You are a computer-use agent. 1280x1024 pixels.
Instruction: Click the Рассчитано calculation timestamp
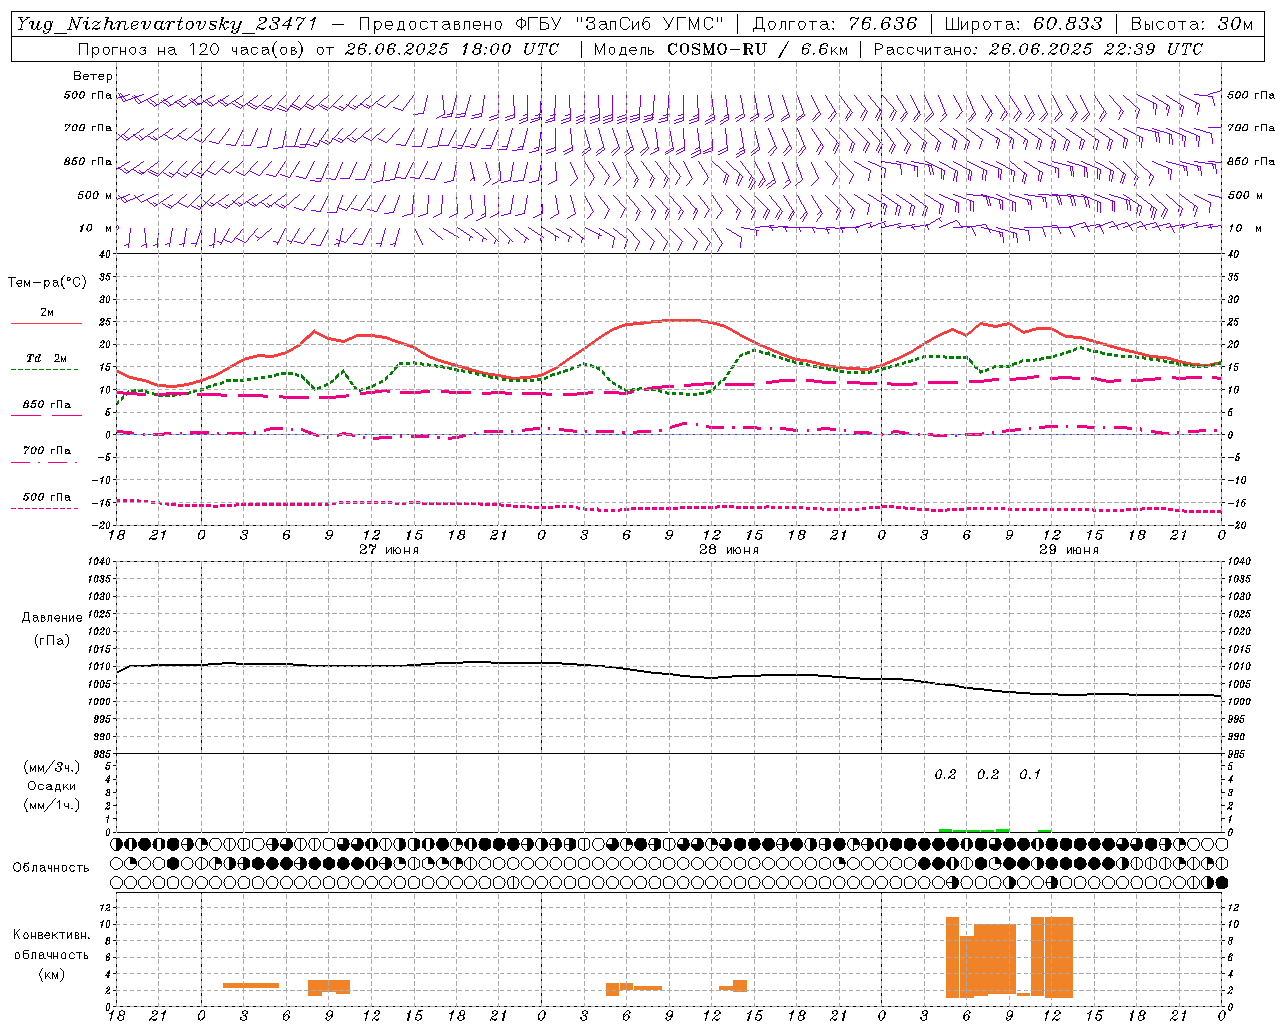(x=1038, y=49)
